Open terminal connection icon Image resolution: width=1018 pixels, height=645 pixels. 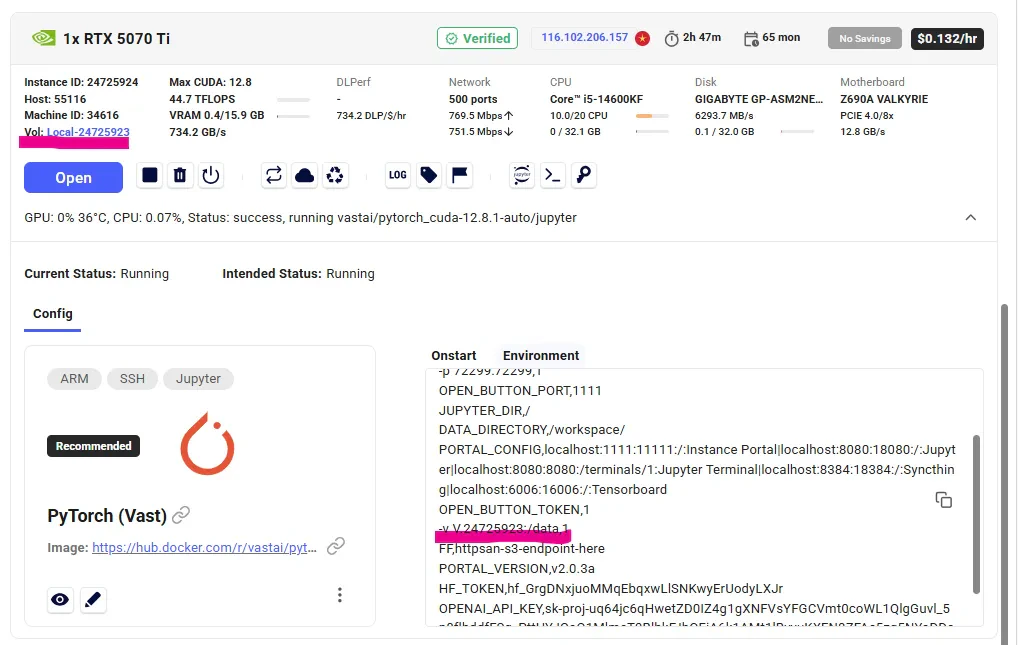pyautogui.click(x=552, y=175)
